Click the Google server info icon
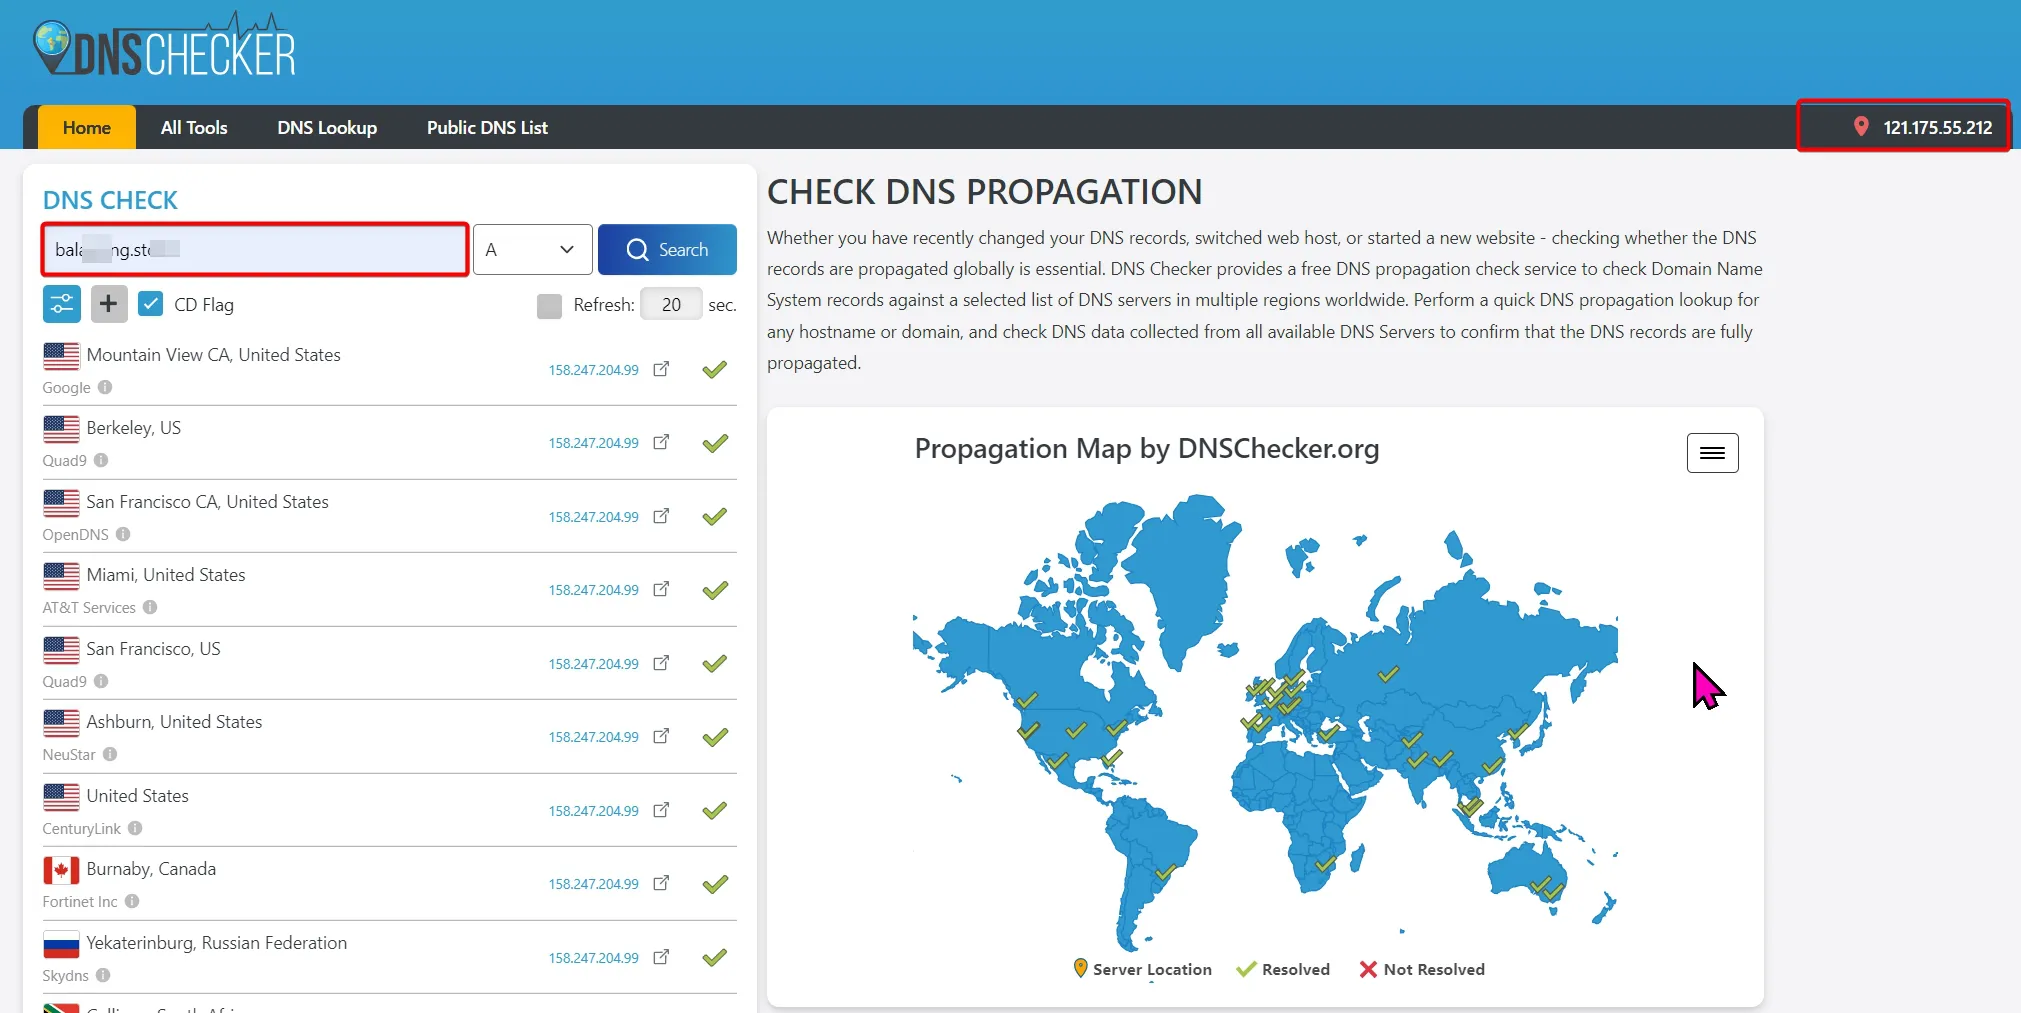Viewport: 2021px width, 1013px height. click(x=105, y=387)
